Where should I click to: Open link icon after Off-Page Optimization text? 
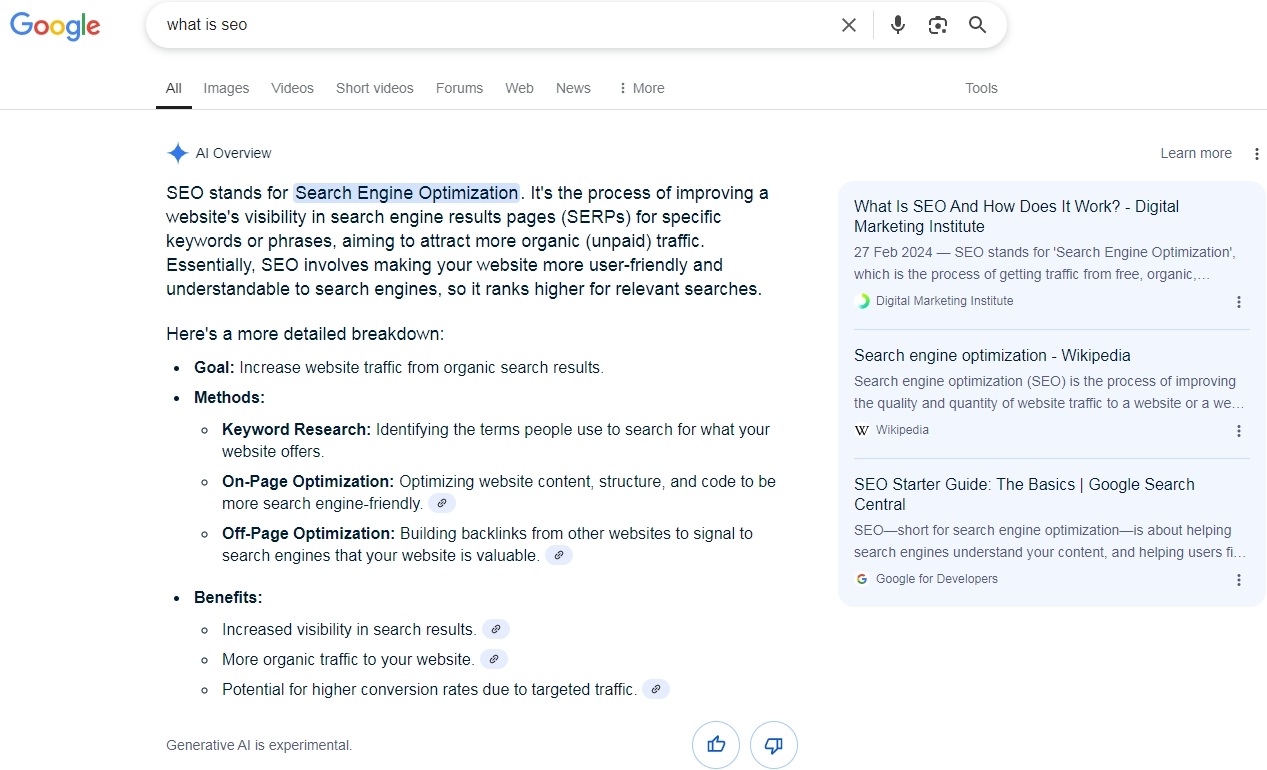[x=559, y=555]
